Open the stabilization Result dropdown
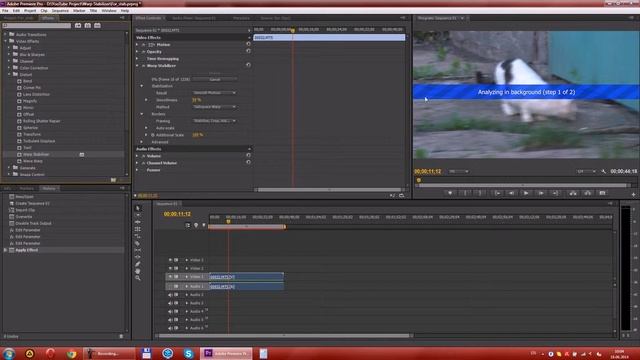 (x=214, y=93)
